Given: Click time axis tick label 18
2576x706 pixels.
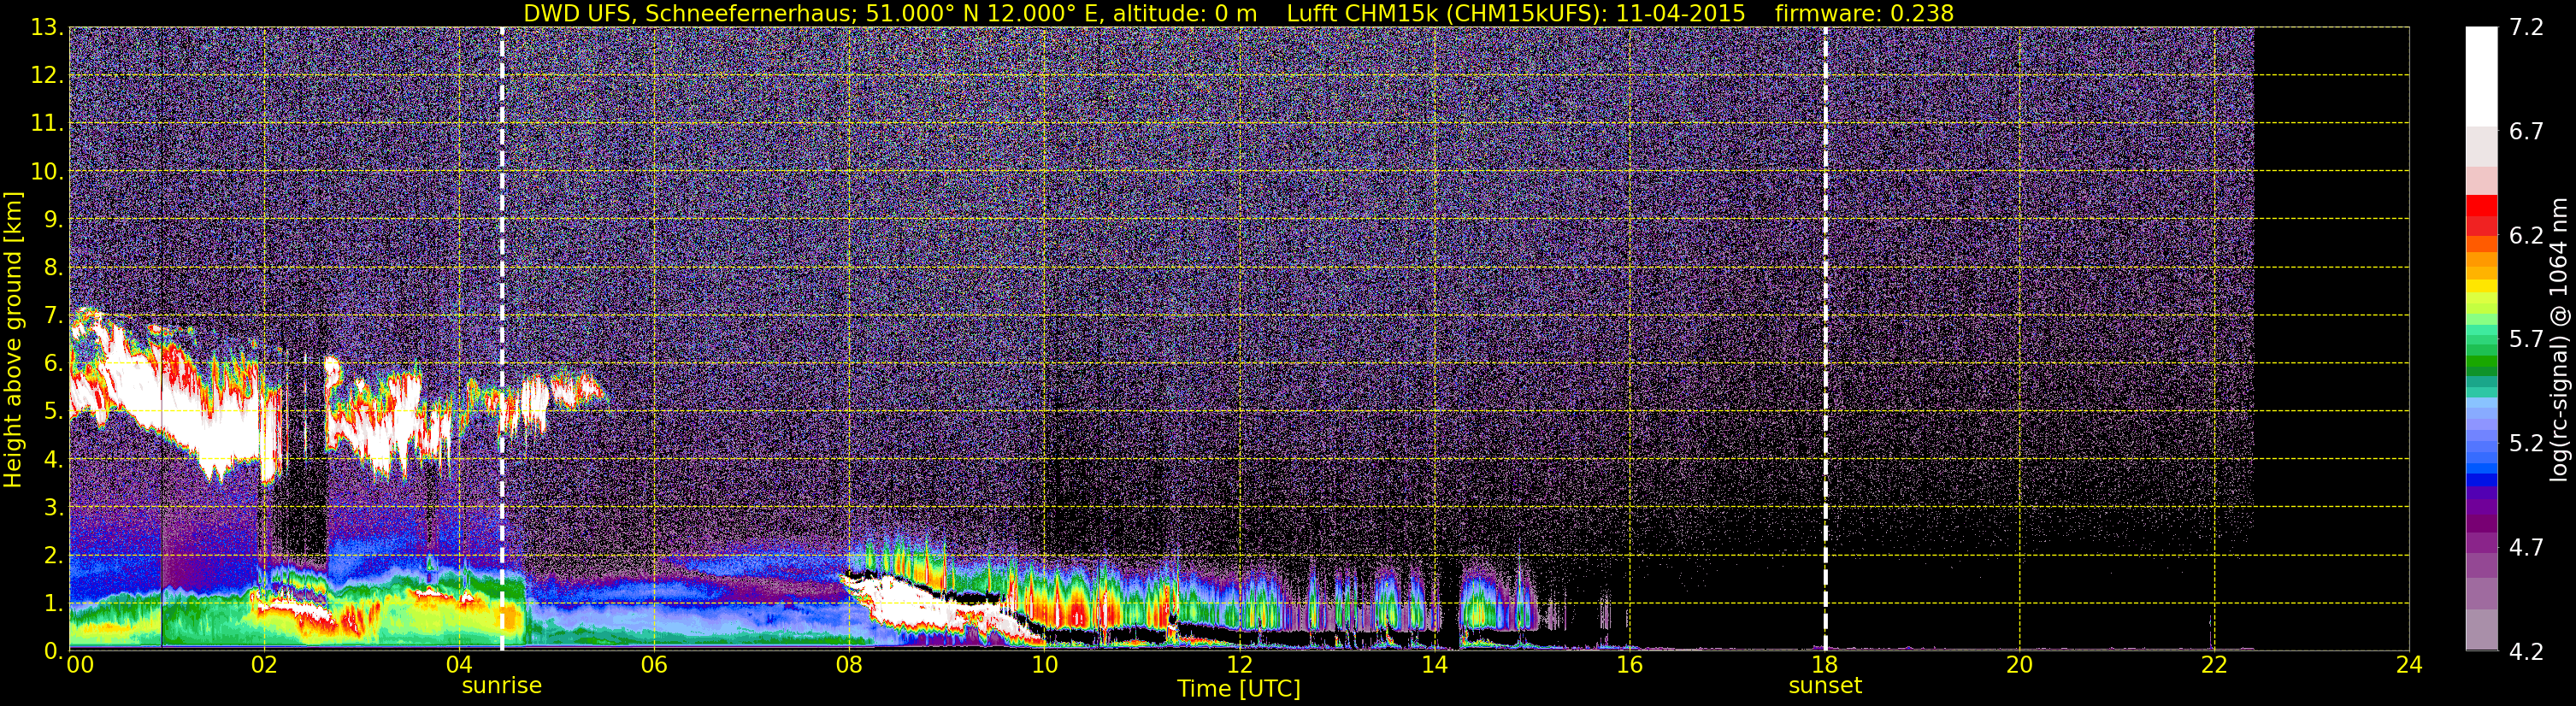Looking at the screenshot, I should tap(1824, 666).
